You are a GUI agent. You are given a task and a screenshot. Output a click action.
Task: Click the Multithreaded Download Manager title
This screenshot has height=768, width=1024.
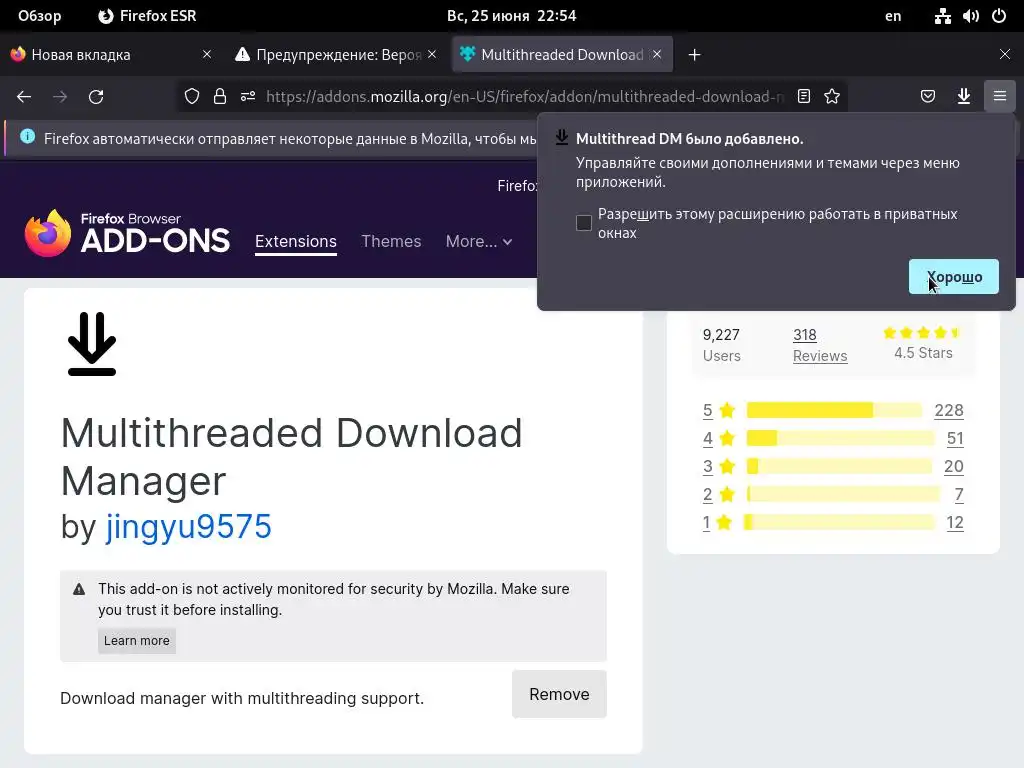tap(291, 456)
